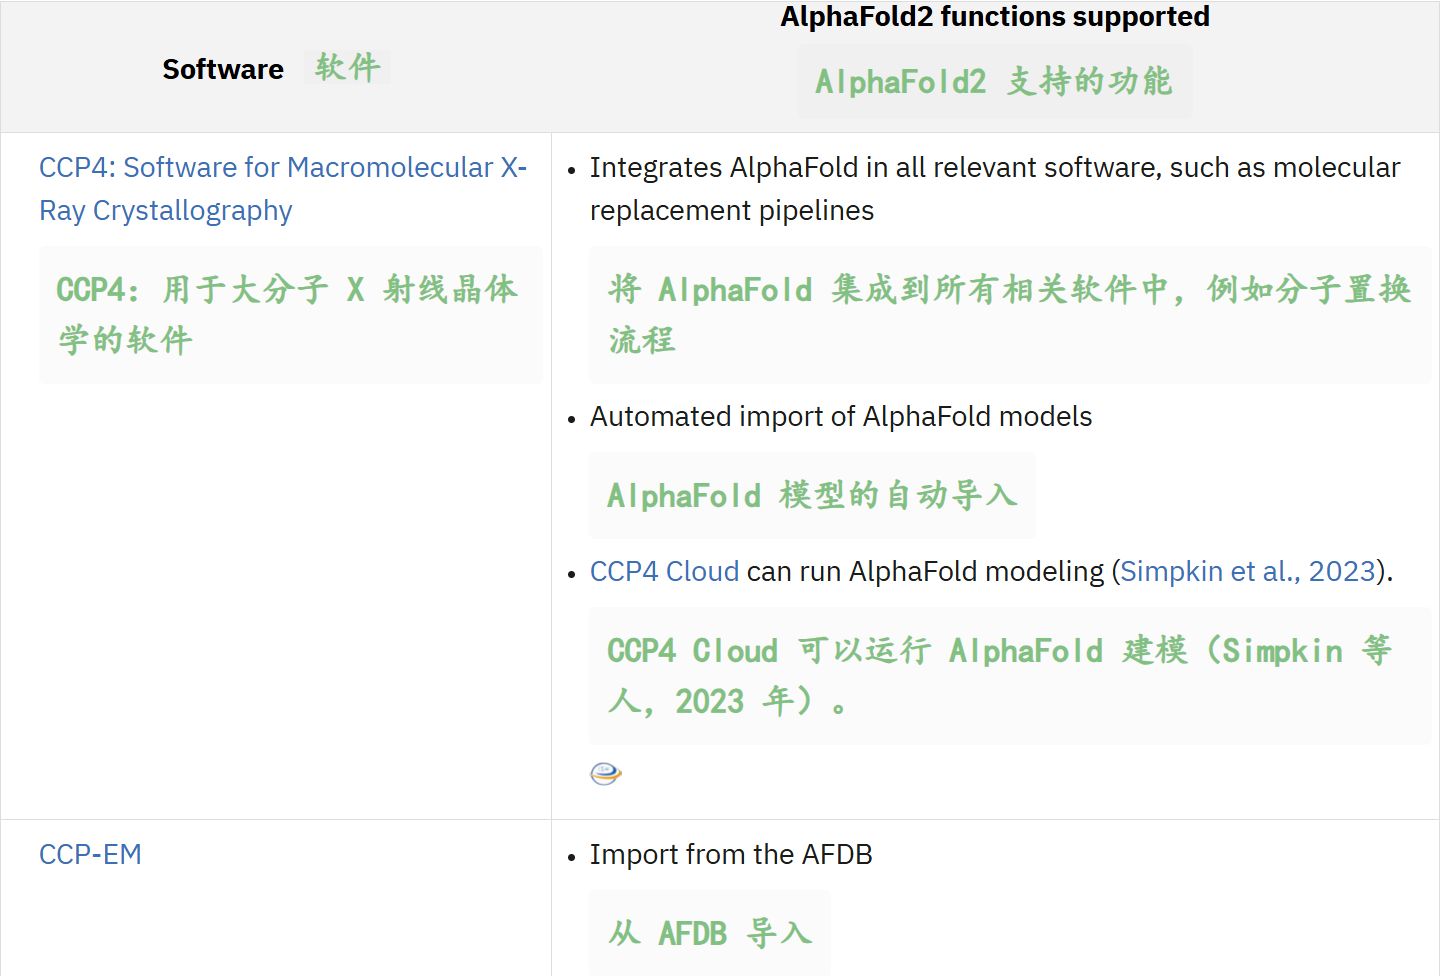1440x976 pixels.
Task: Open the Simpkin et al., 2023 reference
Action: (x=1248, y=571)
